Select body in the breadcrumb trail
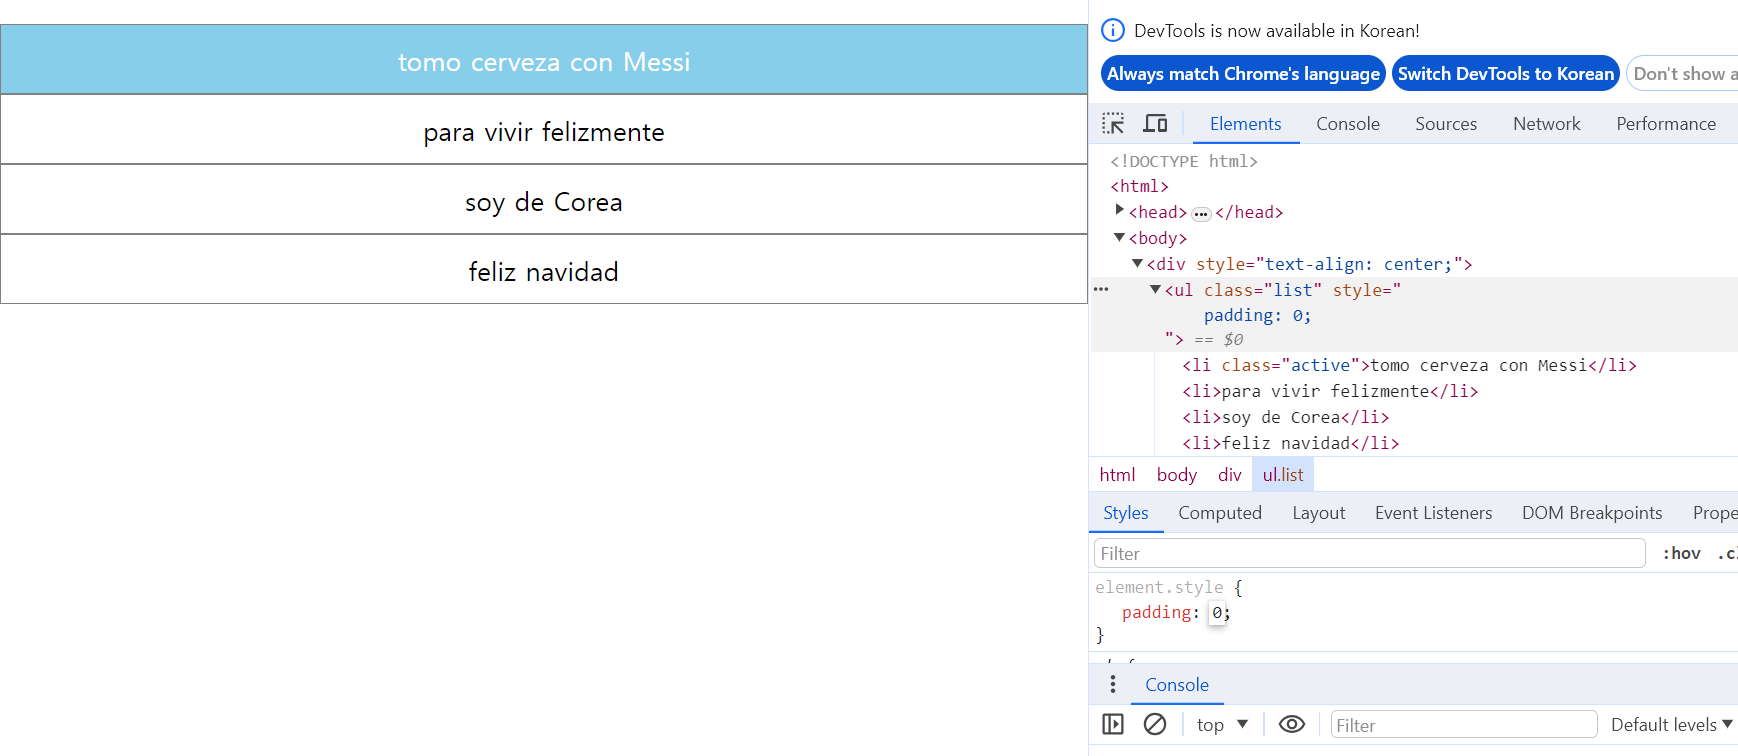1738x756 pixels. tap(1177, 474)
